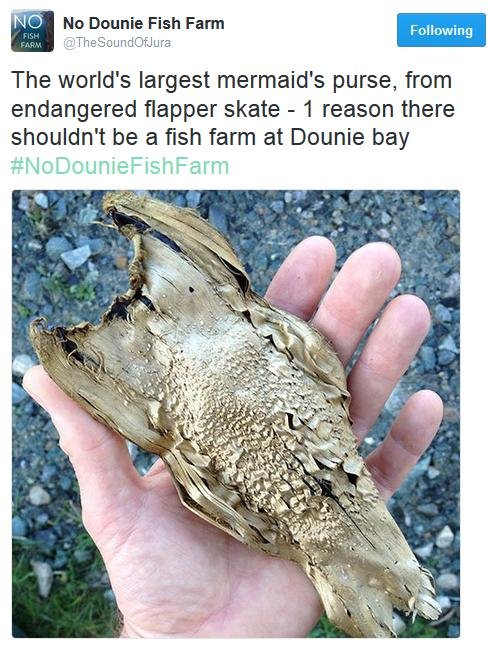Open the No Dounie Fish Farm display name

(144, 24)
